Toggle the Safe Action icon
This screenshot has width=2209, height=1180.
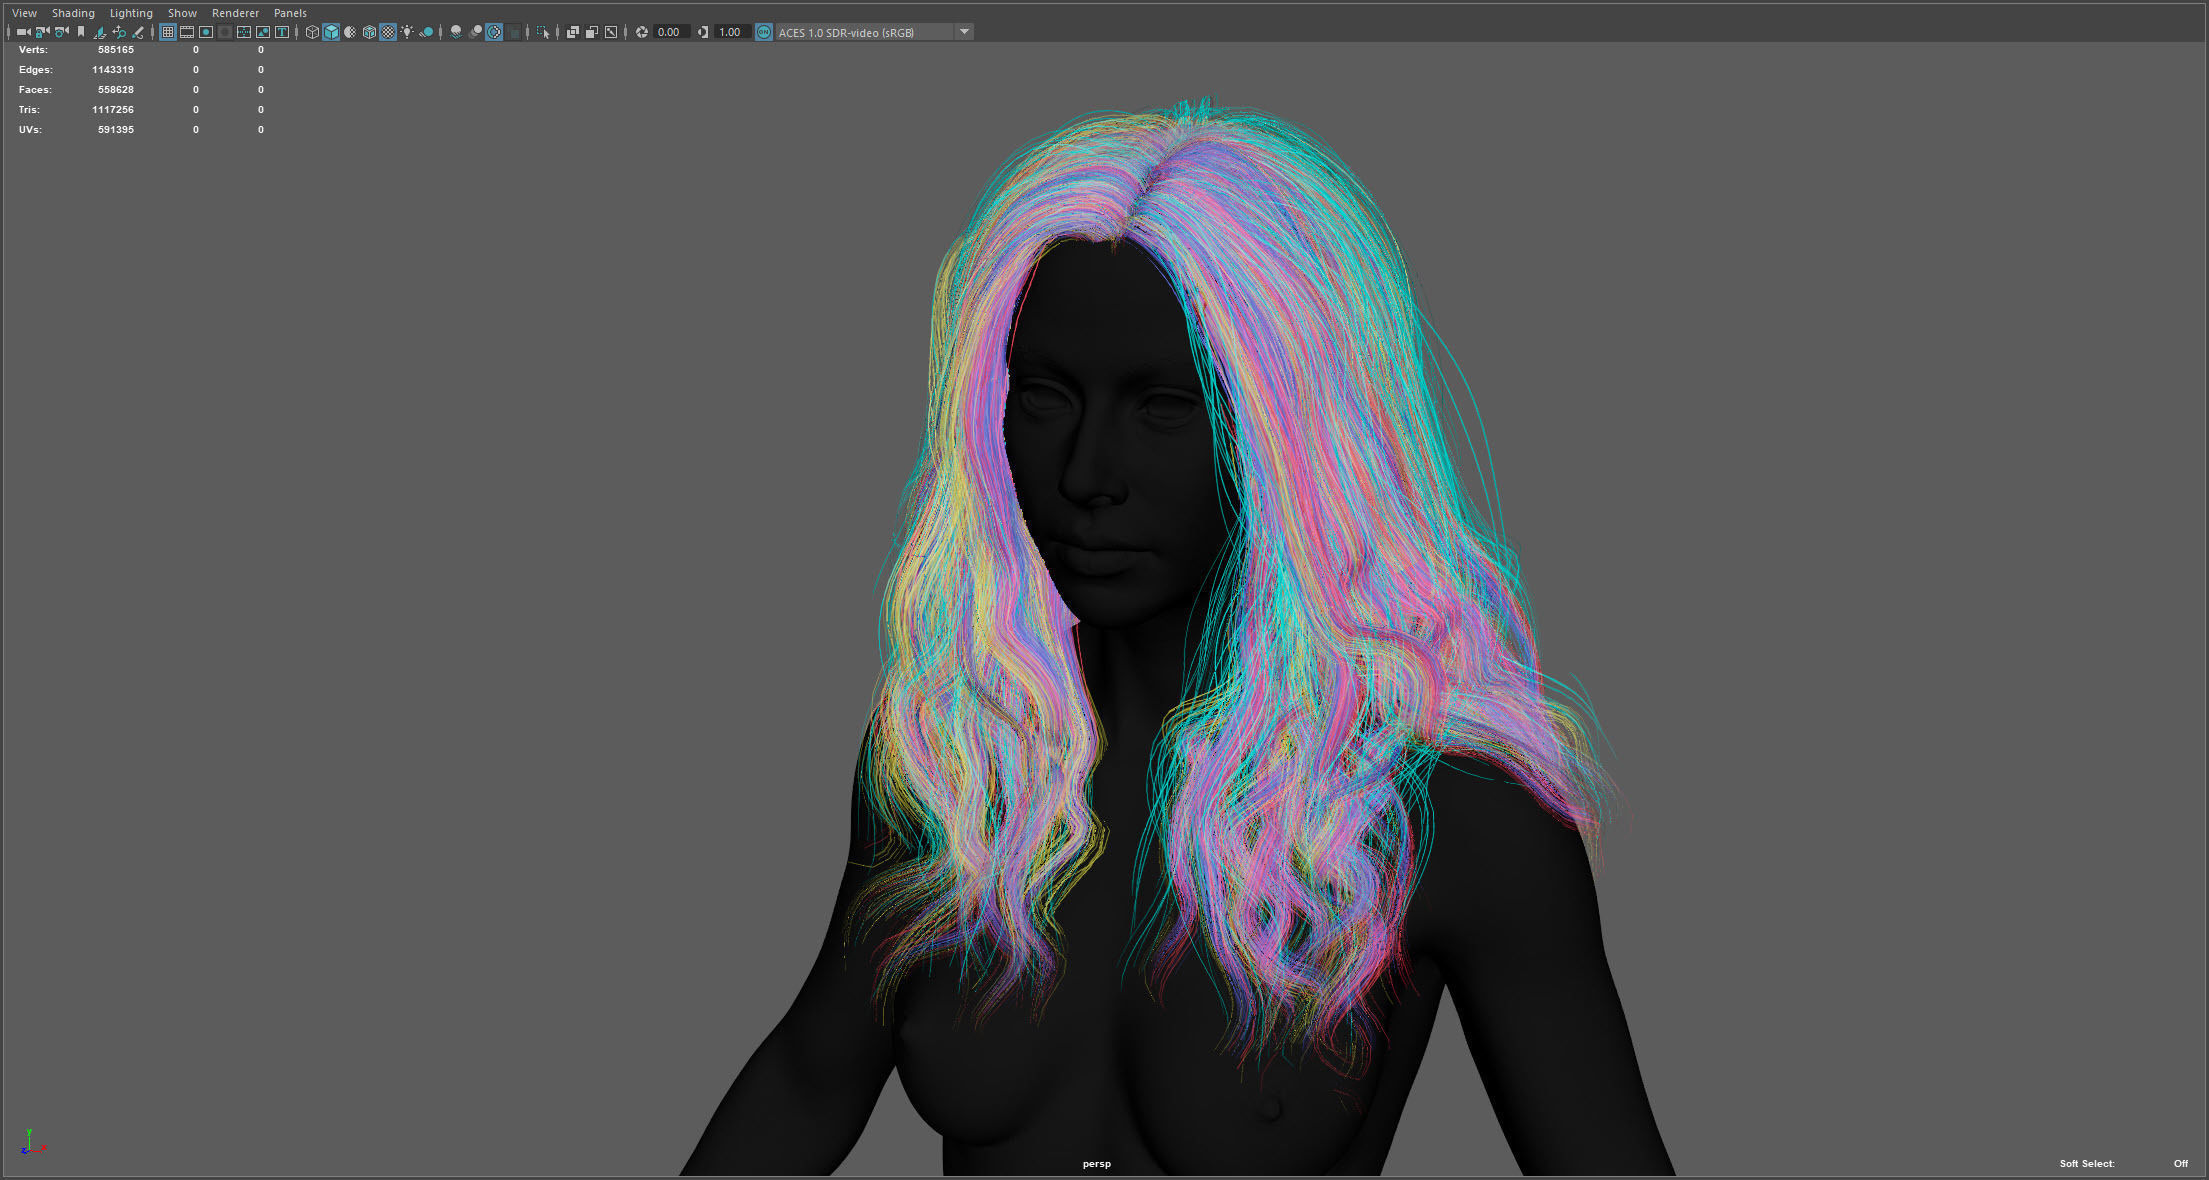point(263,32)
